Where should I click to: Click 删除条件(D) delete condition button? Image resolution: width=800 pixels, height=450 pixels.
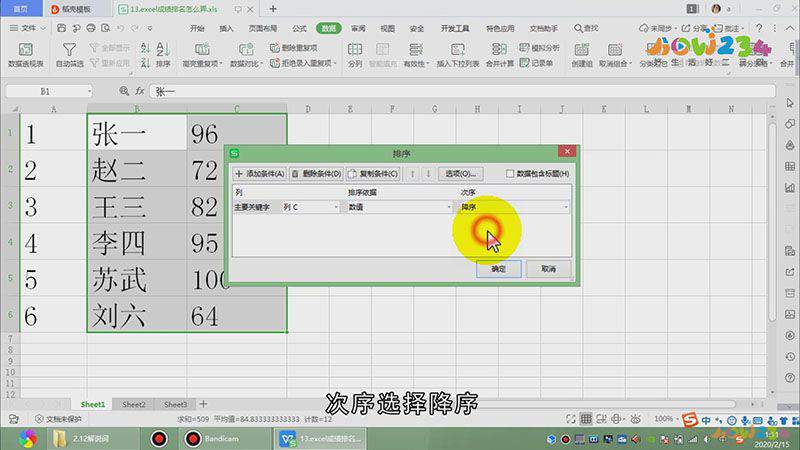(316, 174)
